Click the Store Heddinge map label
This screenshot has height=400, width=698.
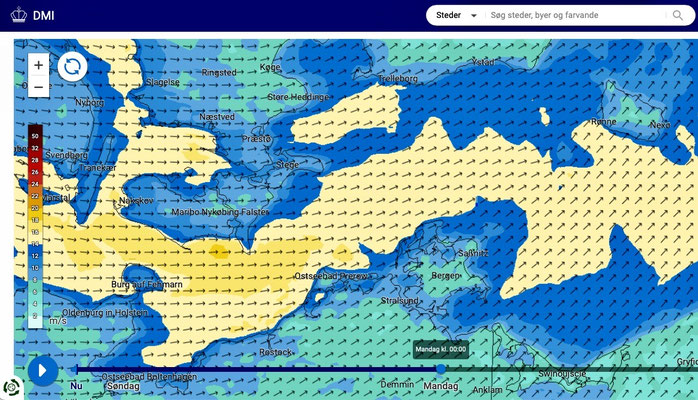pos(298,97)
